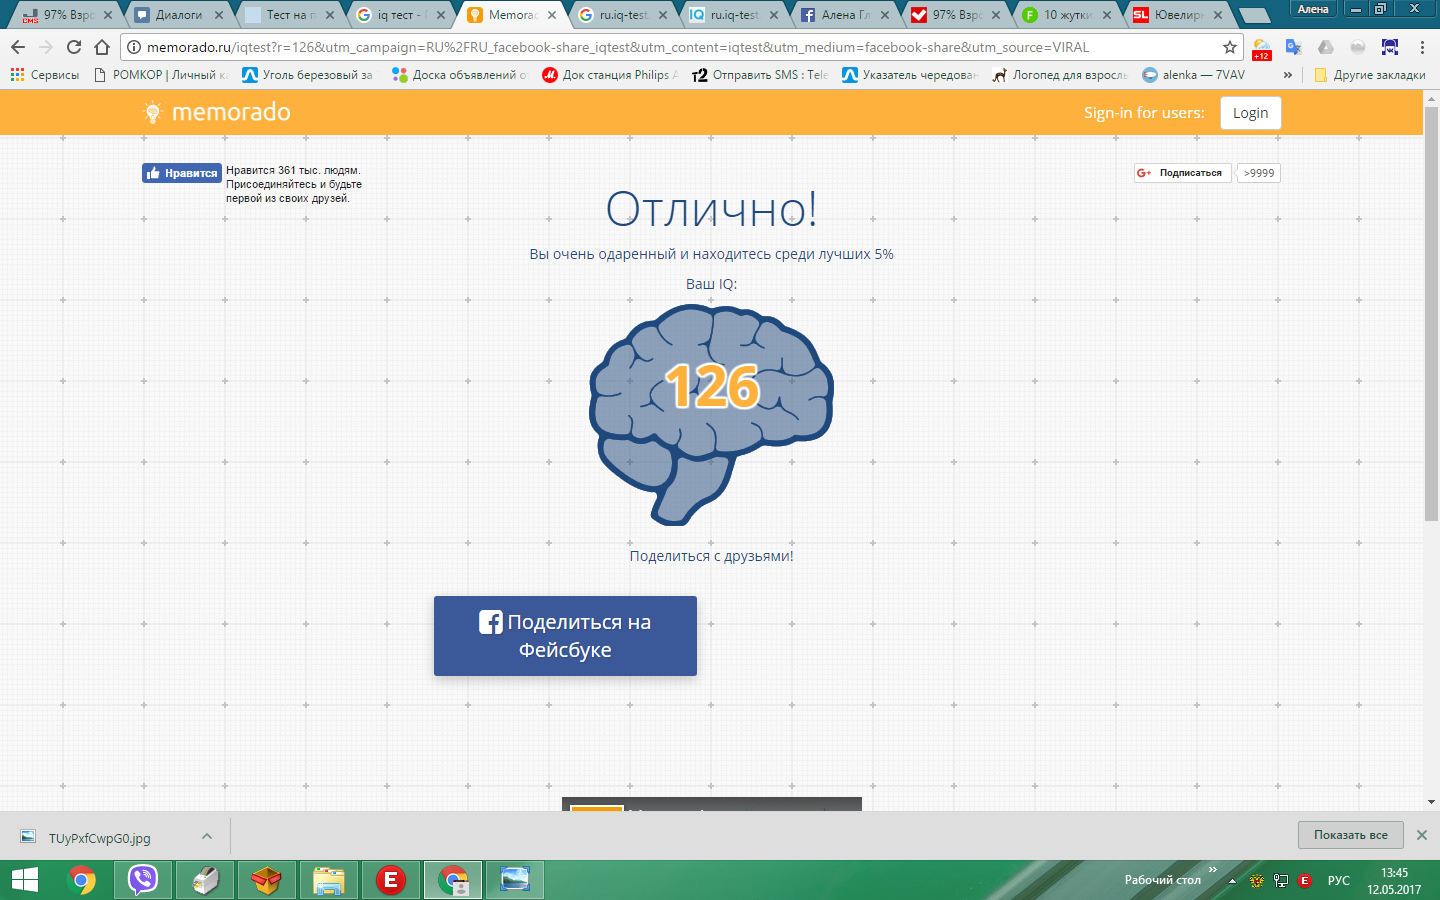Click the Login button
1440x900 pixels.
[x=1250, y=113]
